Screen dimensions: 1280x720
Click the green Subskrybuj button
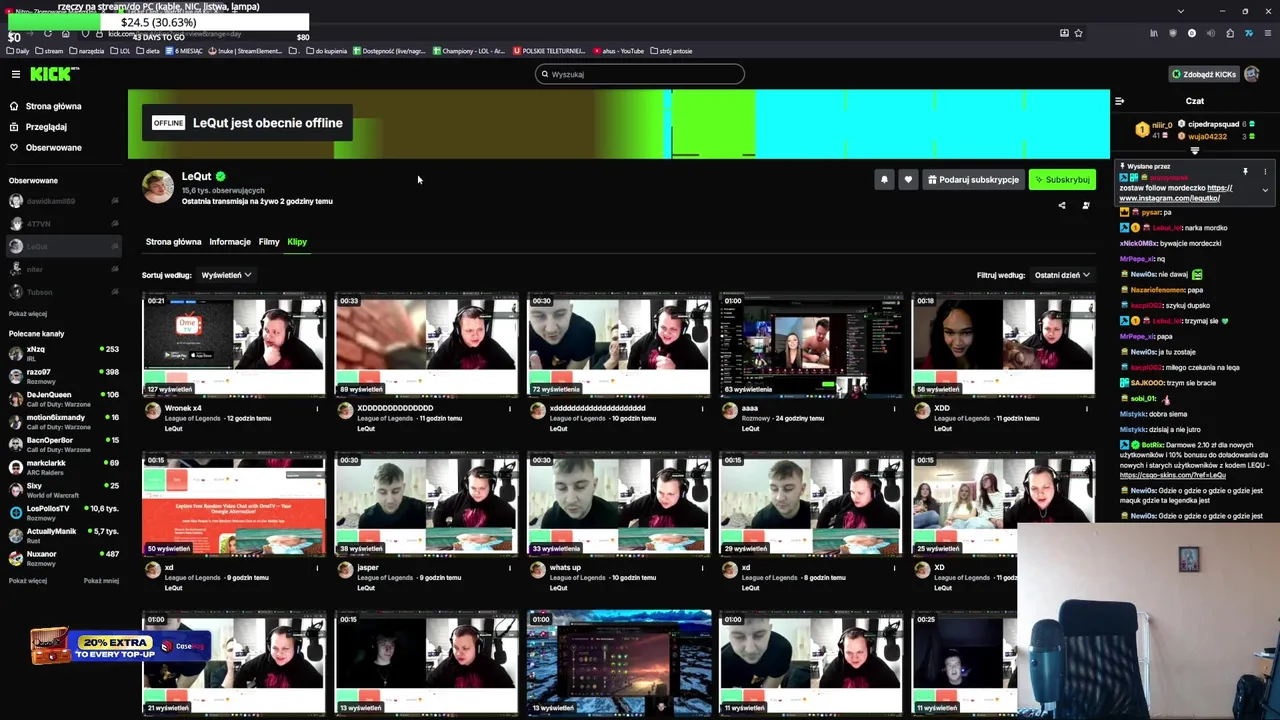click(1062, 180)
